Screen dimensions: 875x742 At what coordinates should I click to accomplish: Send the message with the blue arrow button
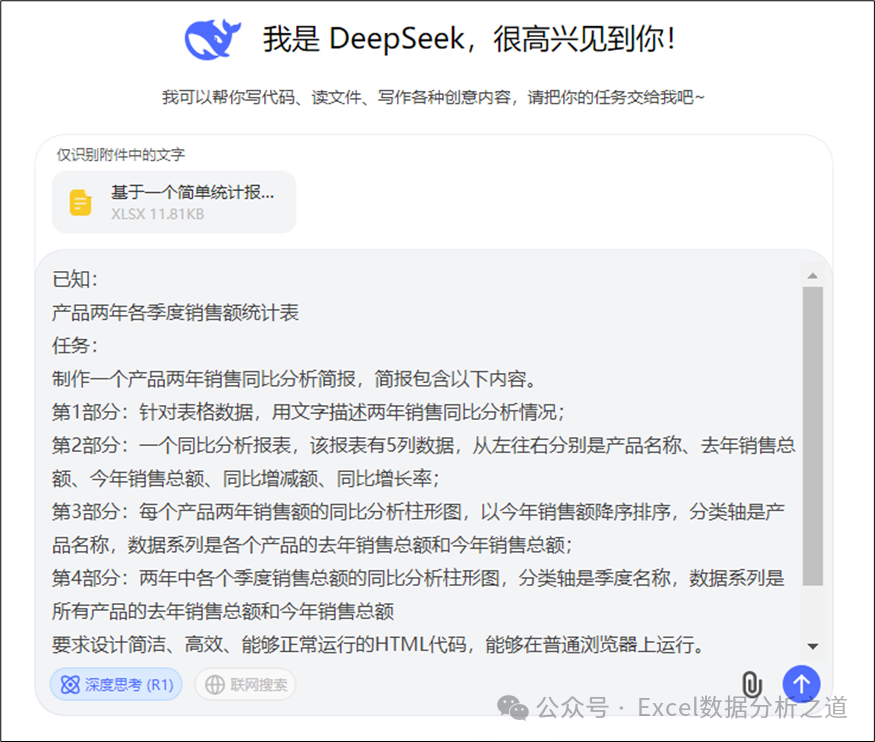tap(801, 683)
